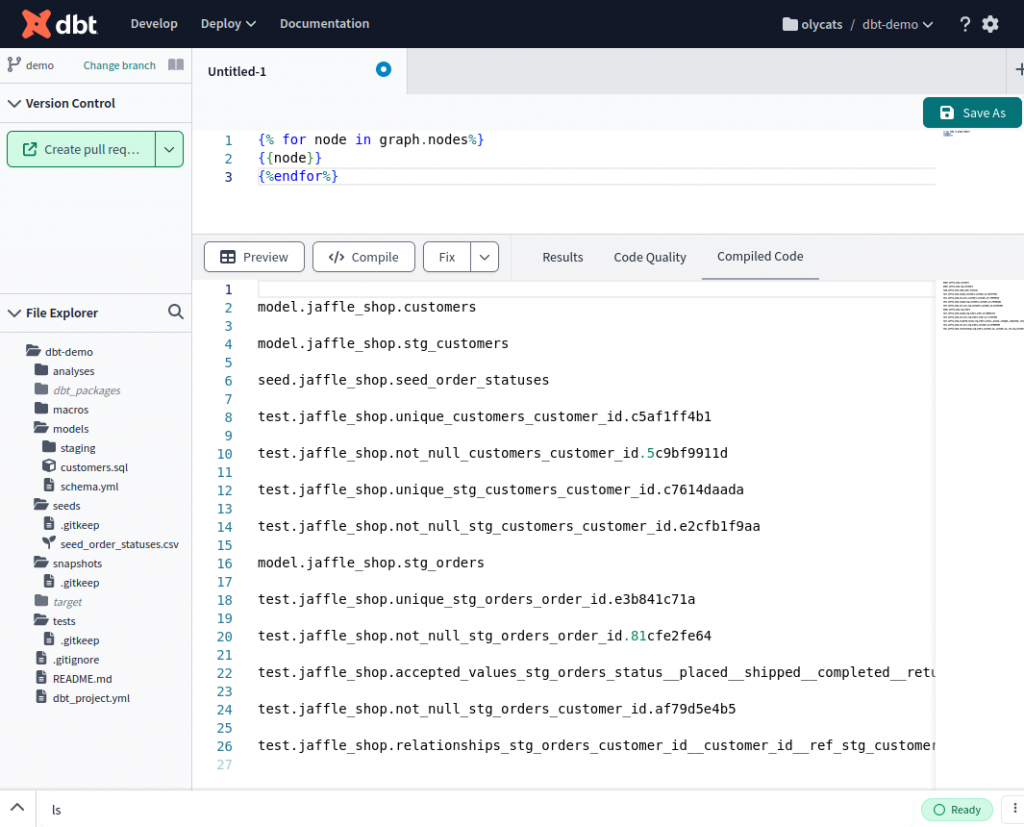1024x827 pixels.
Task: Search files with File Explorer magnifier icon
Action: (x=175, y=312)
